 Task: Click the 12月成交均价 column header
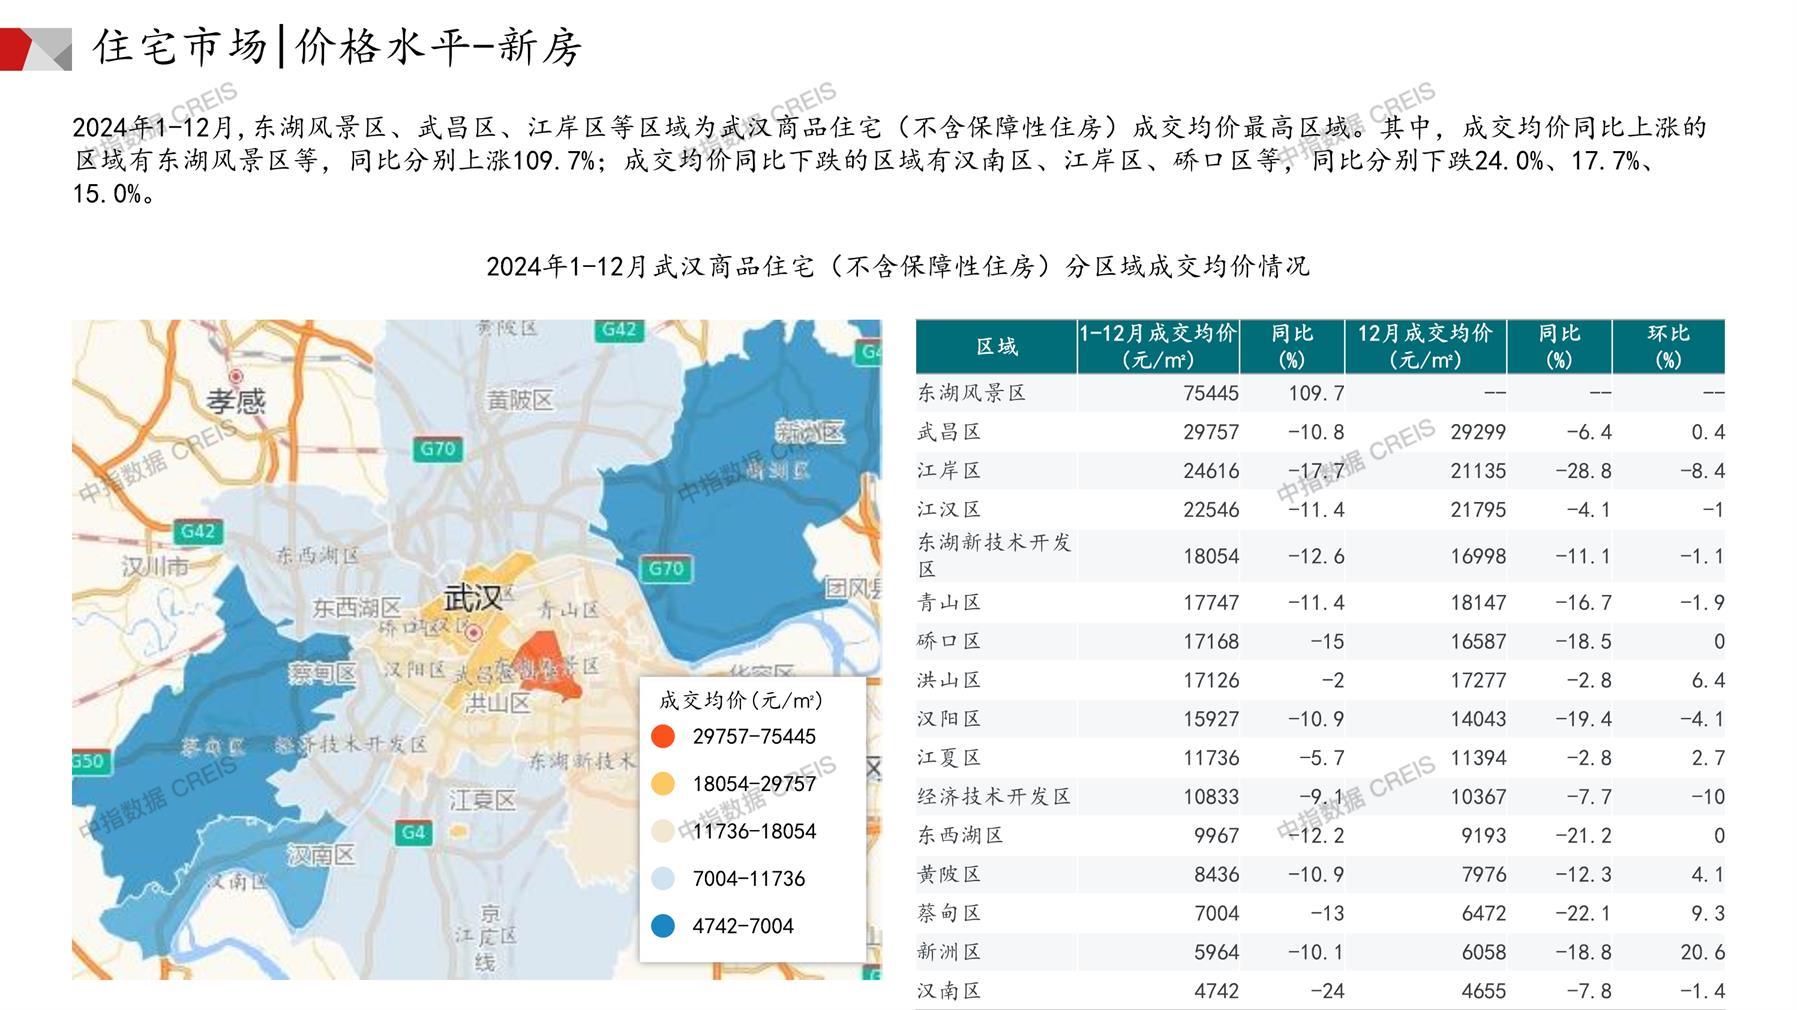(x=1425, y=347)
